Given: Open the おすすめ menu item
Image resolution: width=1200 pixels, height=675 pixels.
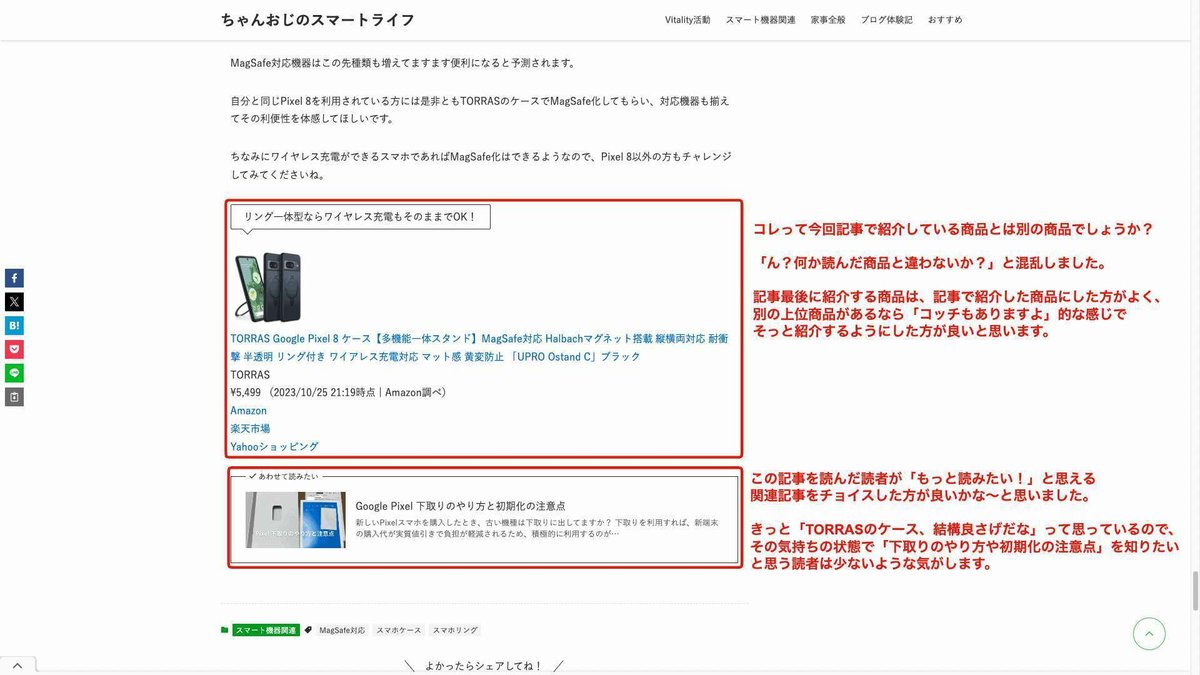Looking at the screenshot, I should [945, 20].
